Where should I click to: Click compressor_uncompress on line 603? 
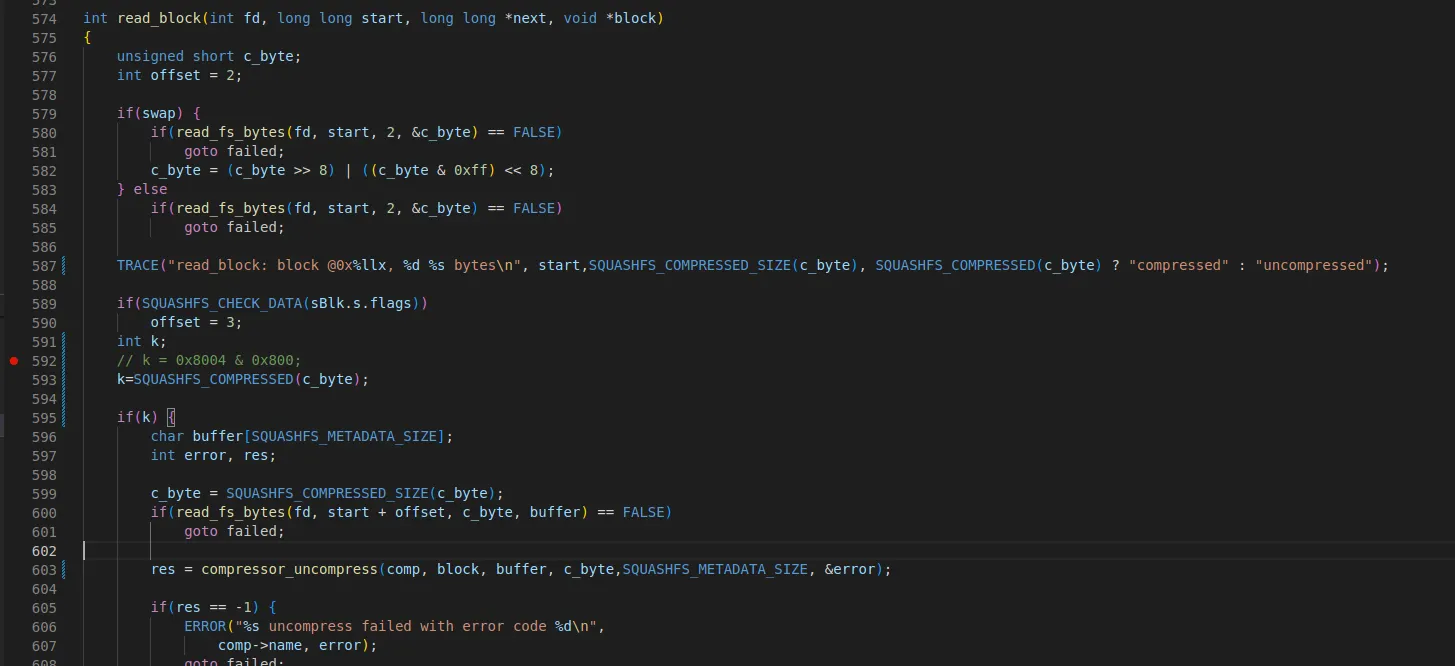tap(290, 569)
